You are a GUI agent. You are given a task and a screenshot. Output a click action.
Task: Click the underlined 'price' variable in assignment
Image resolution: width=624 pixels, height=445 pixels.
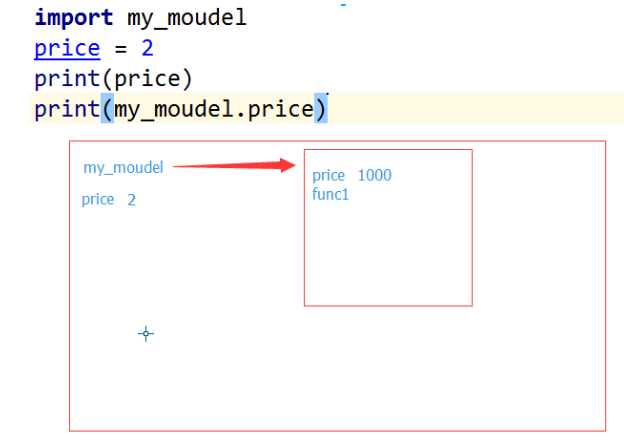point(67,49)
